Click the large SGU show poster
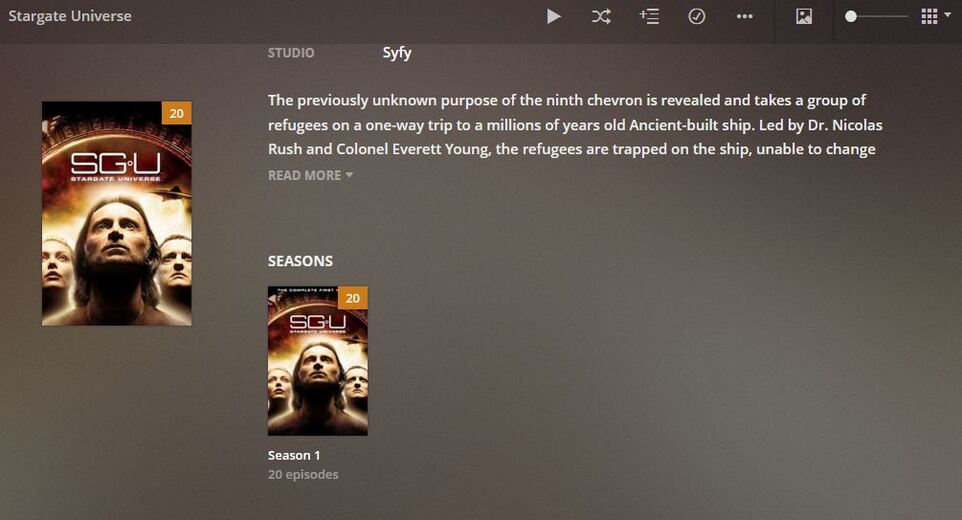The image size is (962, 520). [117, 213]
